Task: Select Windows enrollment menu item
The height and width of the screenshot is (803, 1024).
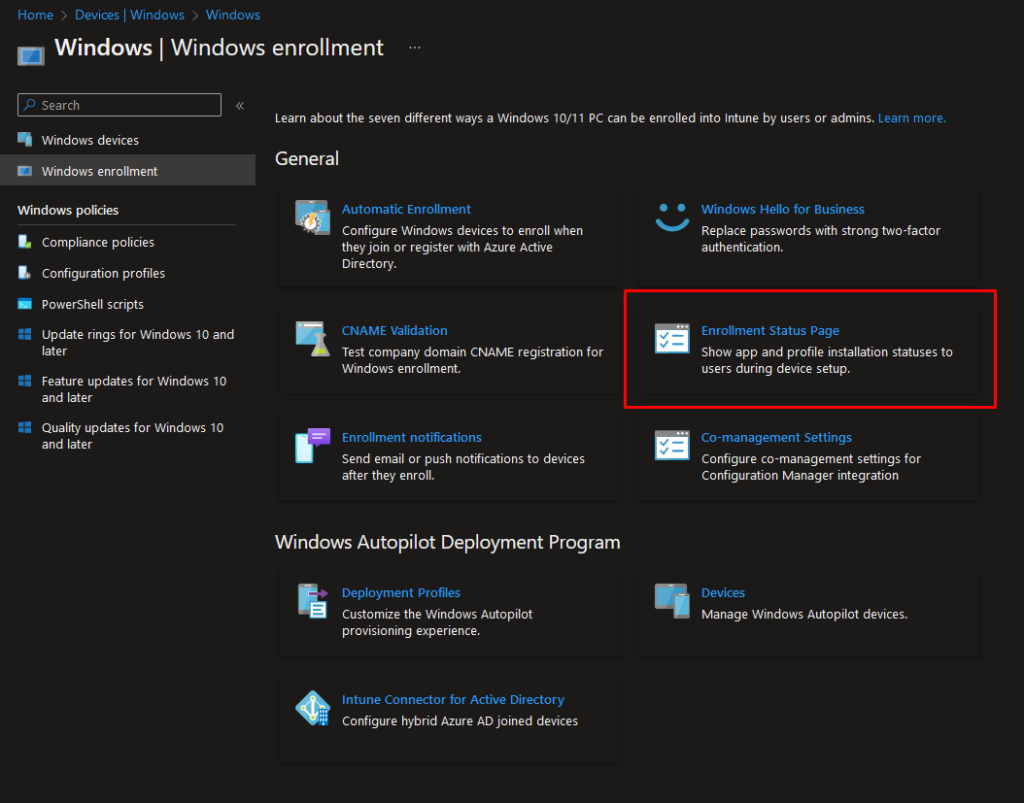Action: pos(127,170)
